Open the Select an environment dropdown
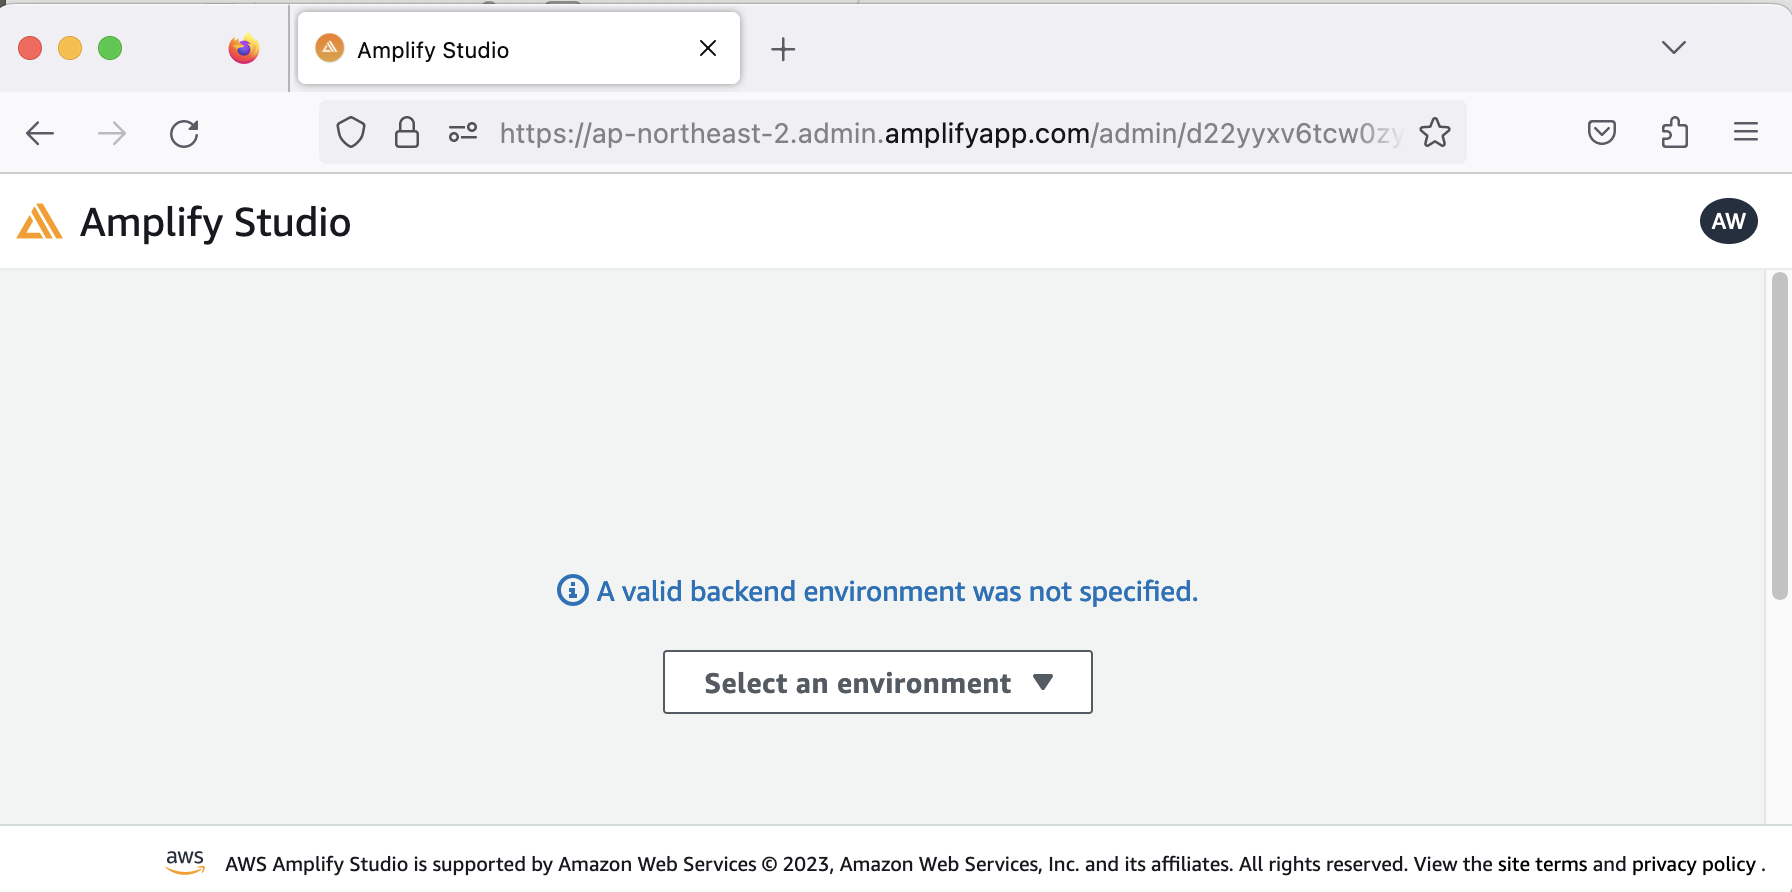Viewport: 1792px width, 892px height. (x=877, y=682)
